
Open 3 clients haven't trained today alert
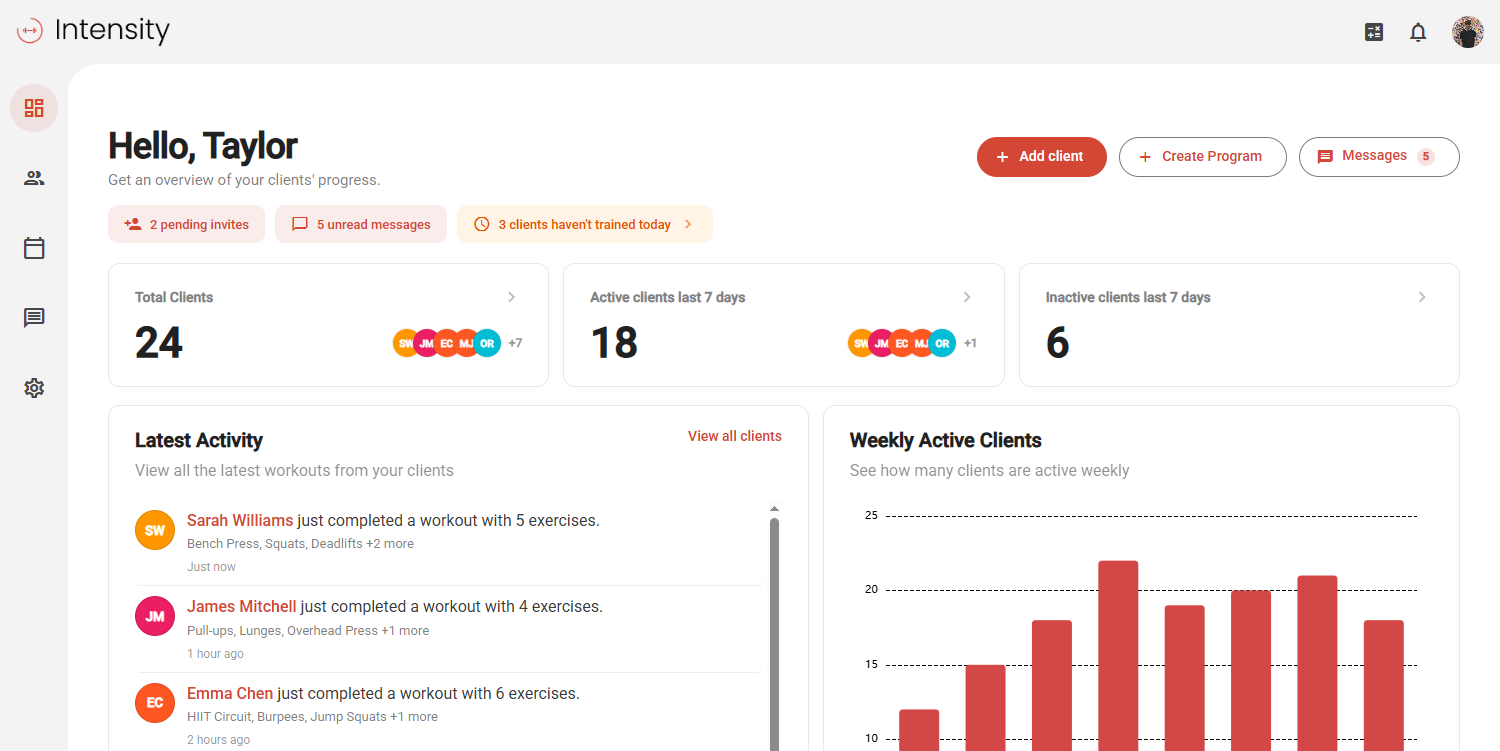click(584, 224)
